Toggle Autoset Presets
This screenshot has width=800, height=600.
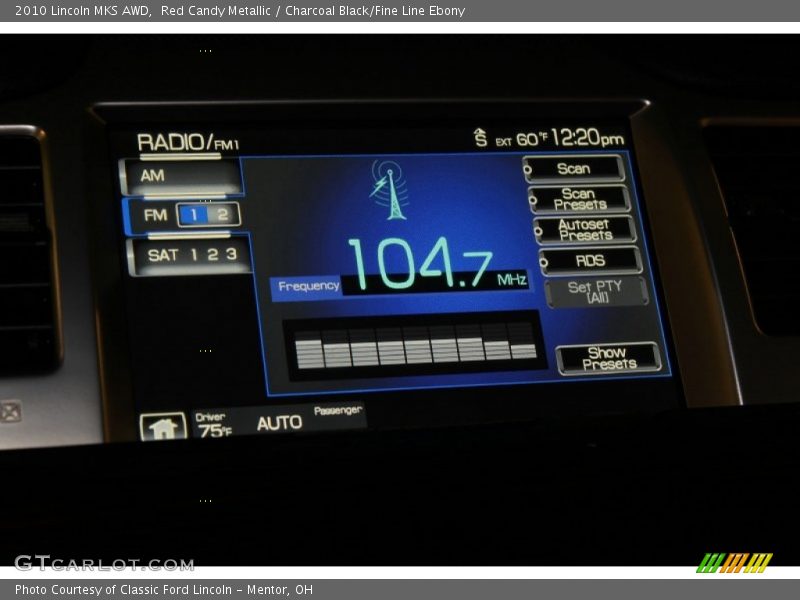[x=585, y=230]
